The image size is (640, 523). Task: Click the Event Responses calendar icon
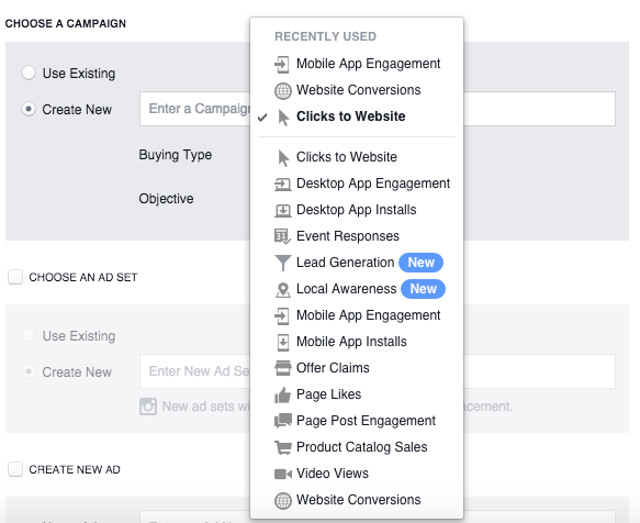pyautogui.click(x=281, y=237)
